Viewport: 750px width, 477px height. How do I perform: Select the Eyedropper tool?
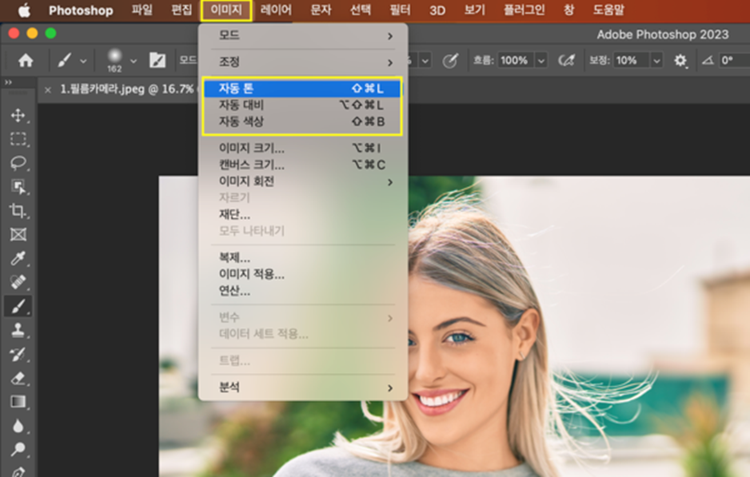(x=18, y=259)
